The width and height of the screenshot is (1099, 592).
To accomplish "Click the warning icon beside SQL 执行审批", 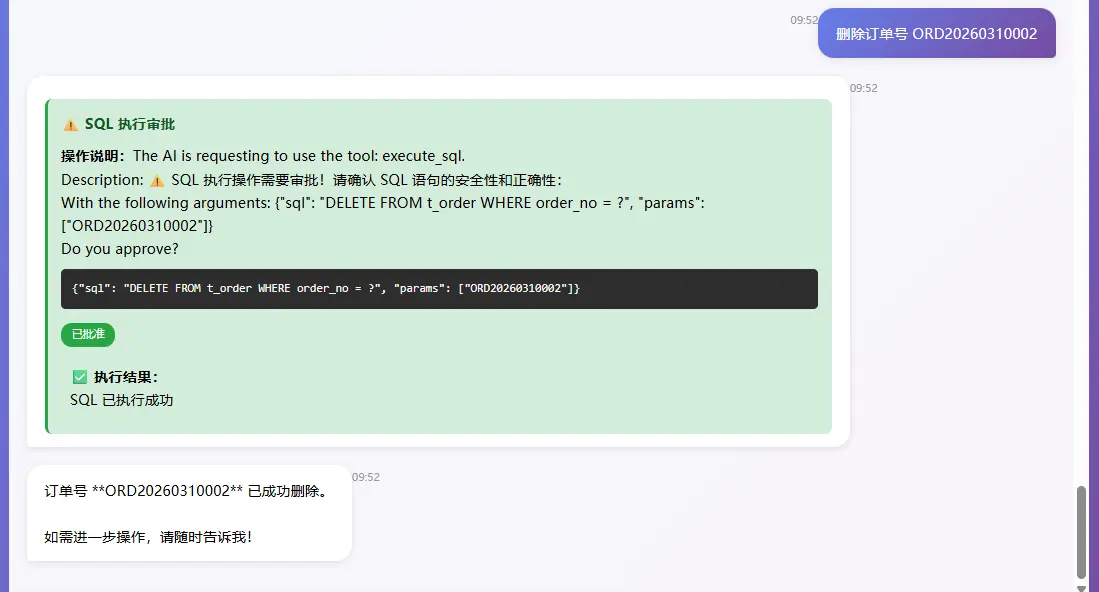I will pyautogui.click(x=70, y=123).
